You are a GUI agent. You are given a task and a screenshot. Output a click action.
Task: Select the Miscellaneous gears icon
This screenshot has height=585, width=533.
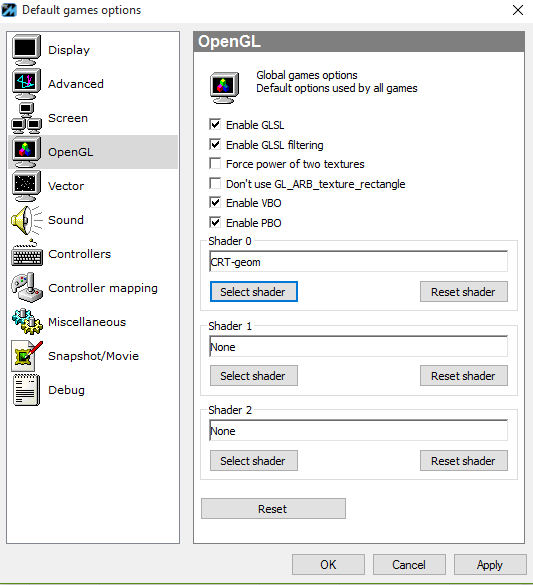[x=27, y=322]
